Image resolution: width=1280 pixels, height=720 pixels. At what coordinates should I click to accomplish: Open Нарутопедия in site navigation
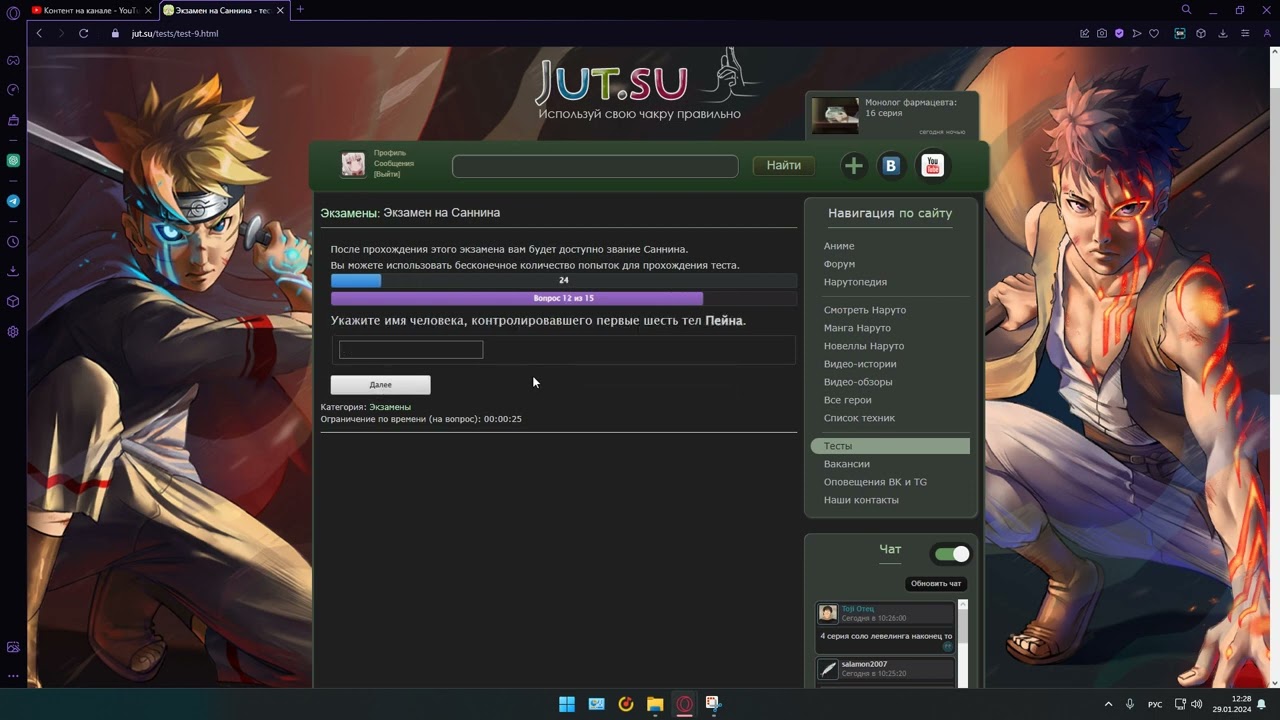pos(855,282)
